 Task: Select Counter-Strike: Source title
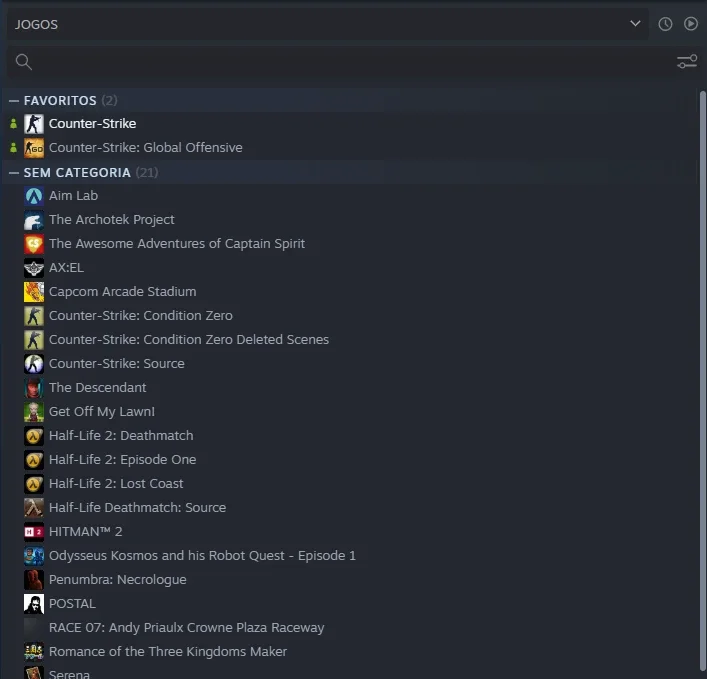point(117,363)
